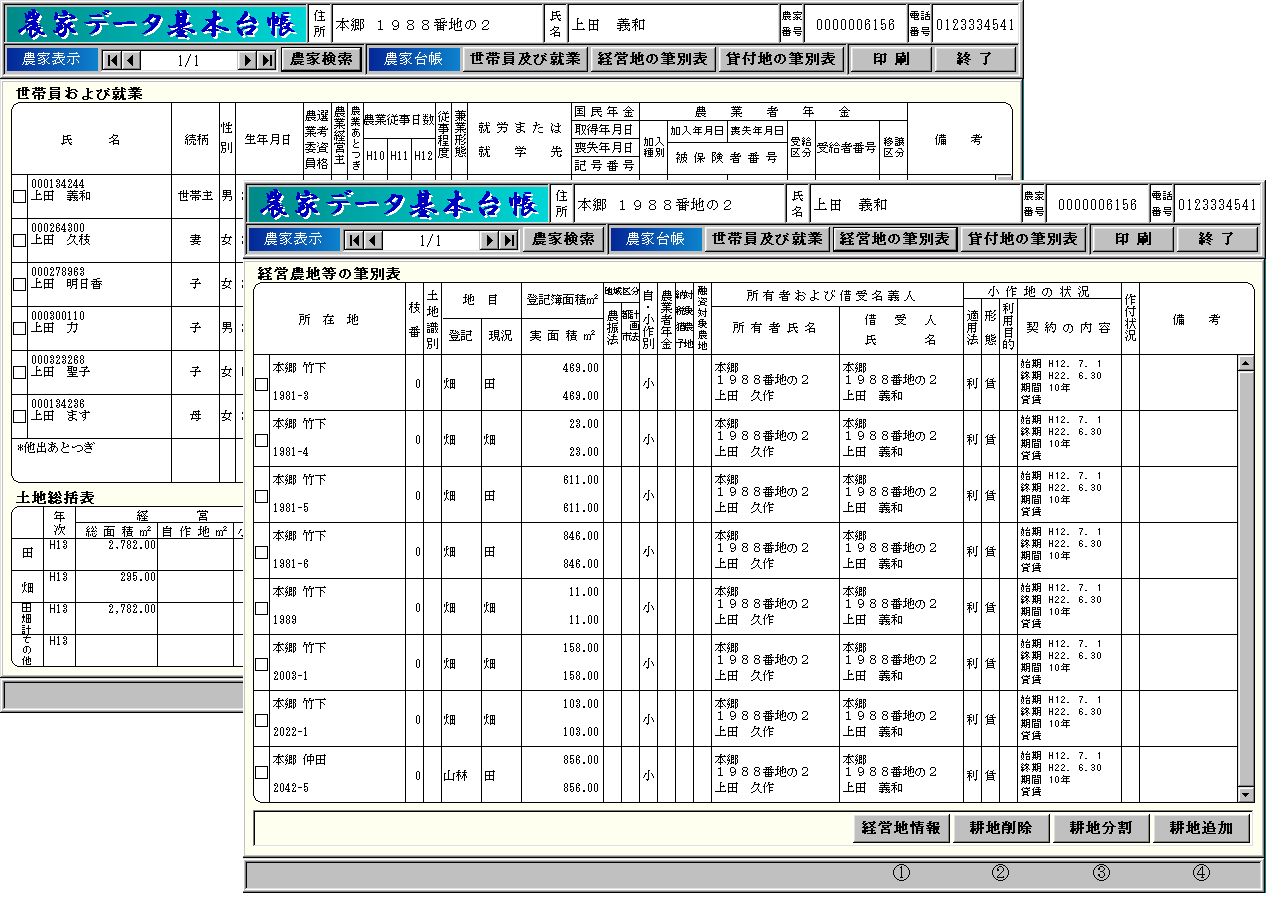Viewport: 1284px width, 908px height.
Task: Click the *他出あとつぎ row label
Action: (55, 447)
